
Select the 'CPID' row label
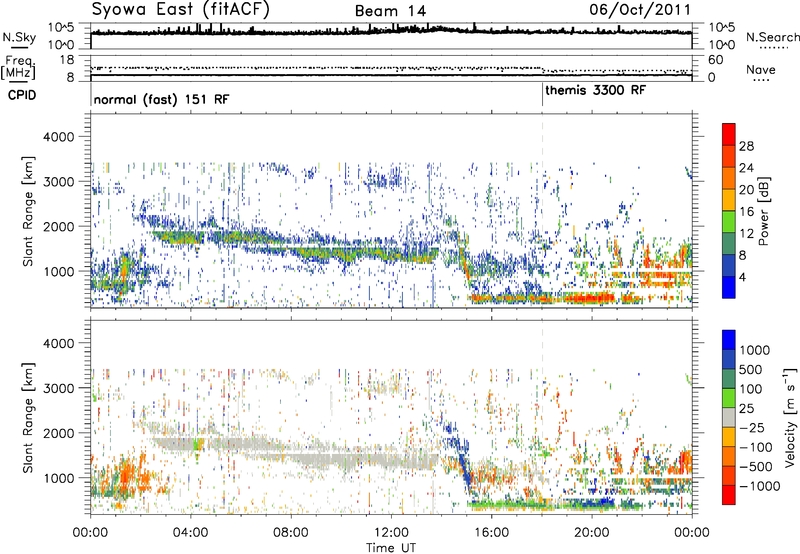[x=22, y=95]
